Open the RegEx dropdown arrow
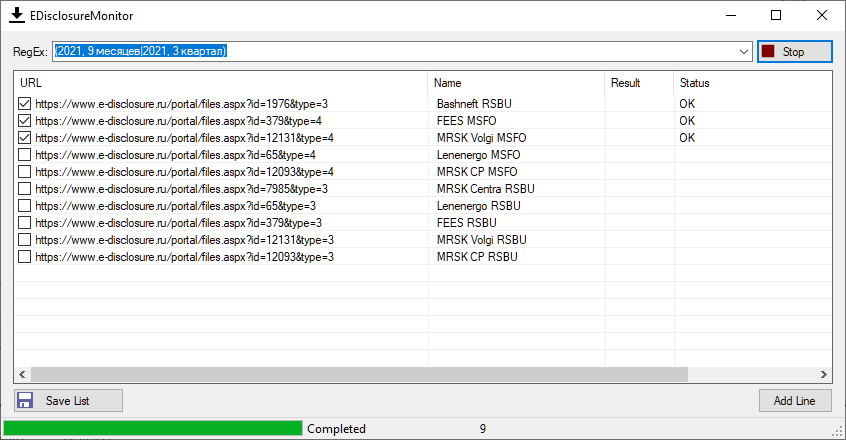Viewport: 846px width, 440px height. (x=743, y=52)
